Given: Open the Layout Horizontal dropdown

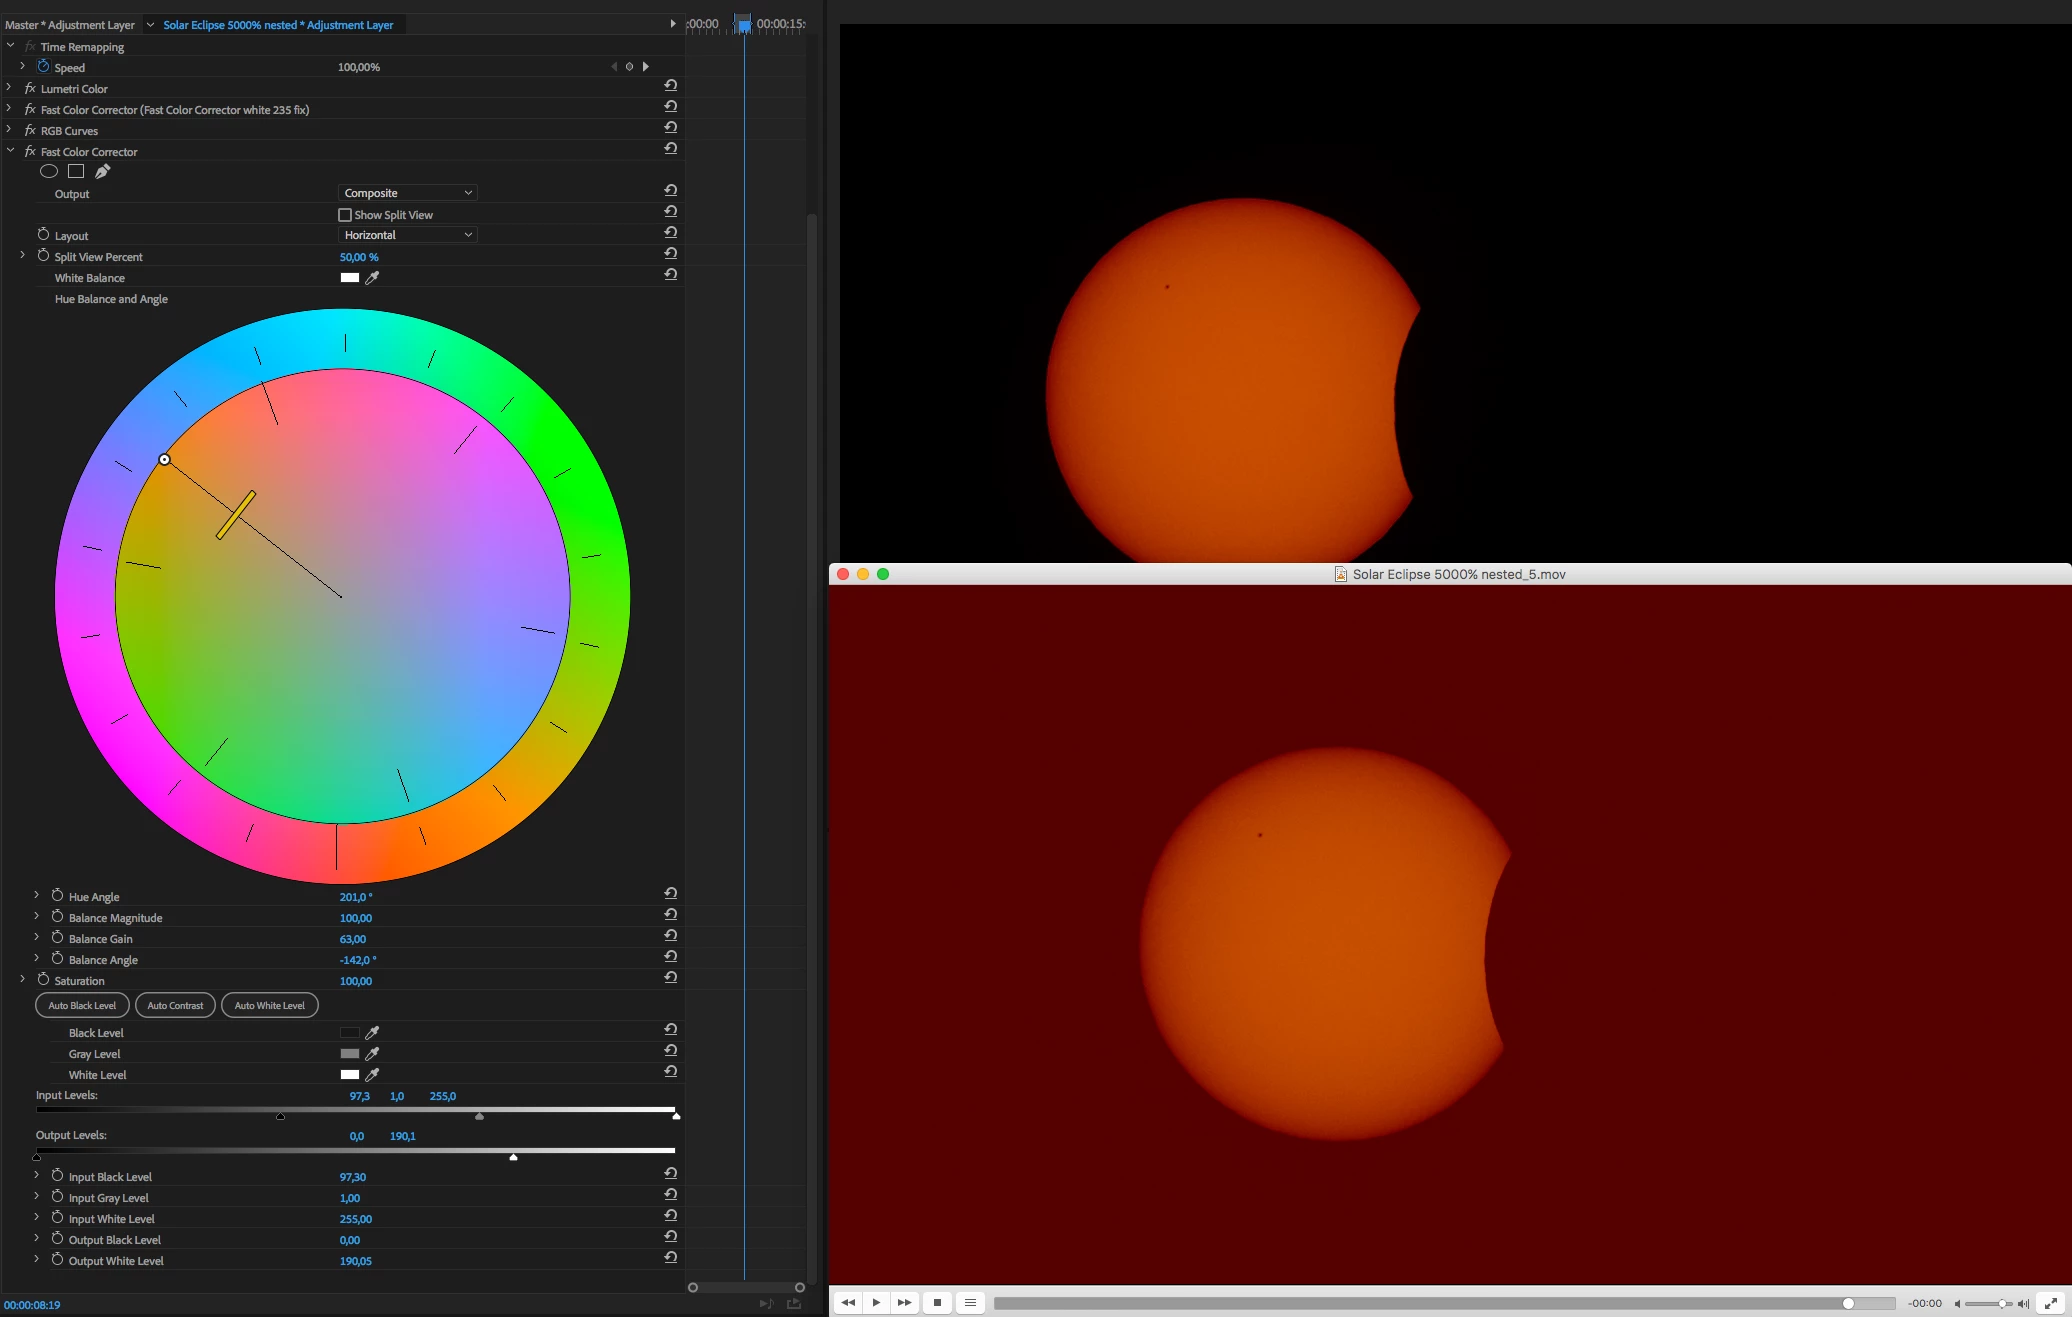Looking at the screenshot, I should click(407, 235).
